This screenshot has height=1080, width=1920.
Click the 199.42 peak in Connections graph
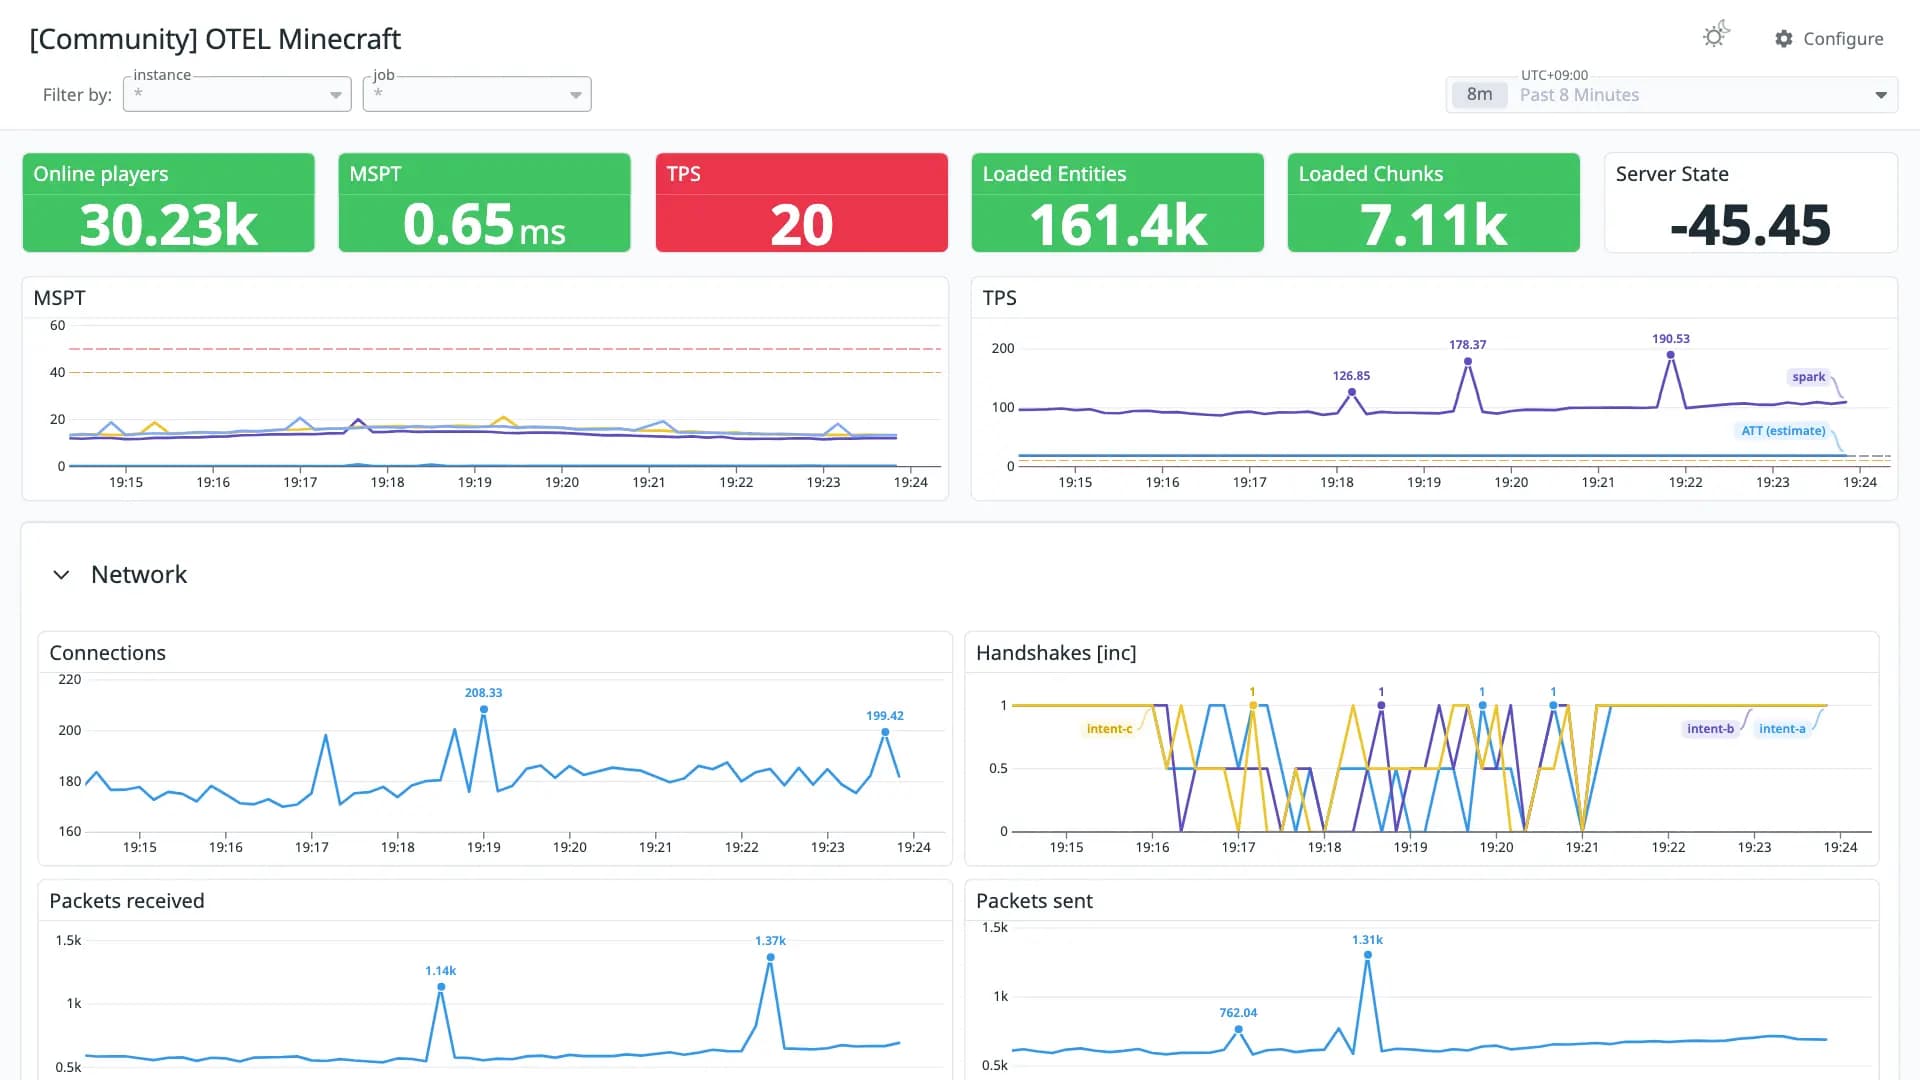pyautogui.click(x=885, y=732)
